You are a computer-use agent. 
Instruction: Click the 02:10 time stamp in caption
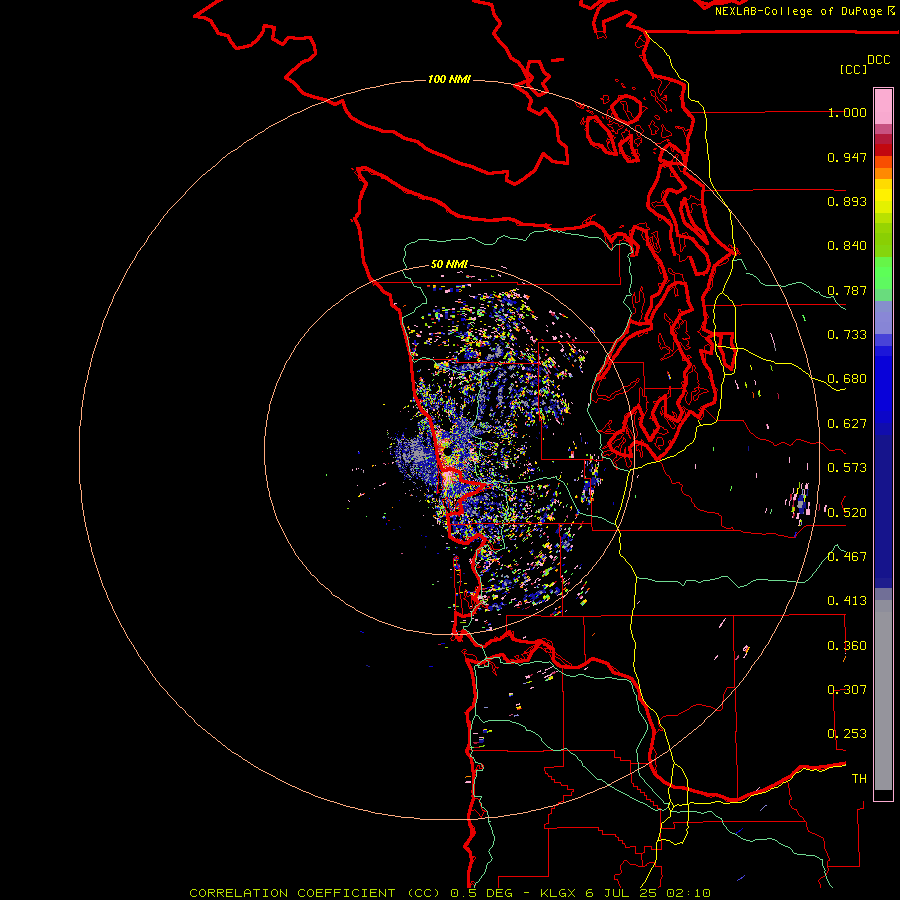688,893
